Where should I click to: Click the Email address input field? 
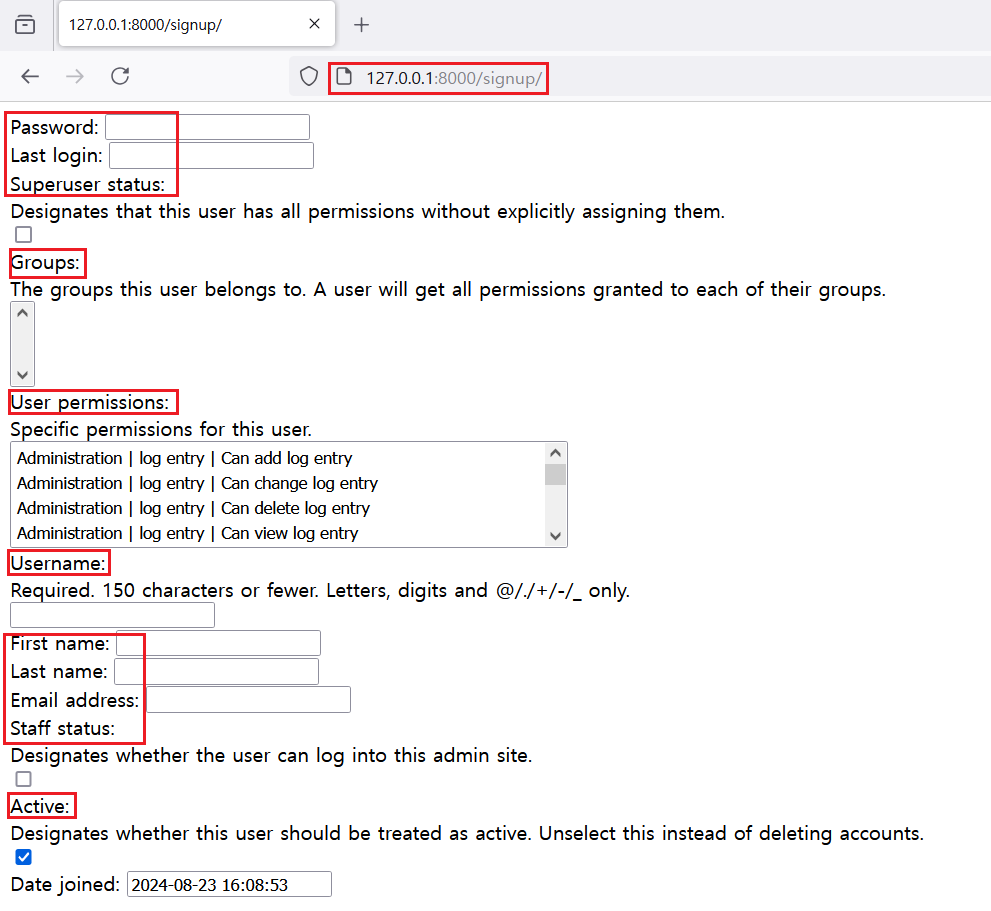[248, 700]
